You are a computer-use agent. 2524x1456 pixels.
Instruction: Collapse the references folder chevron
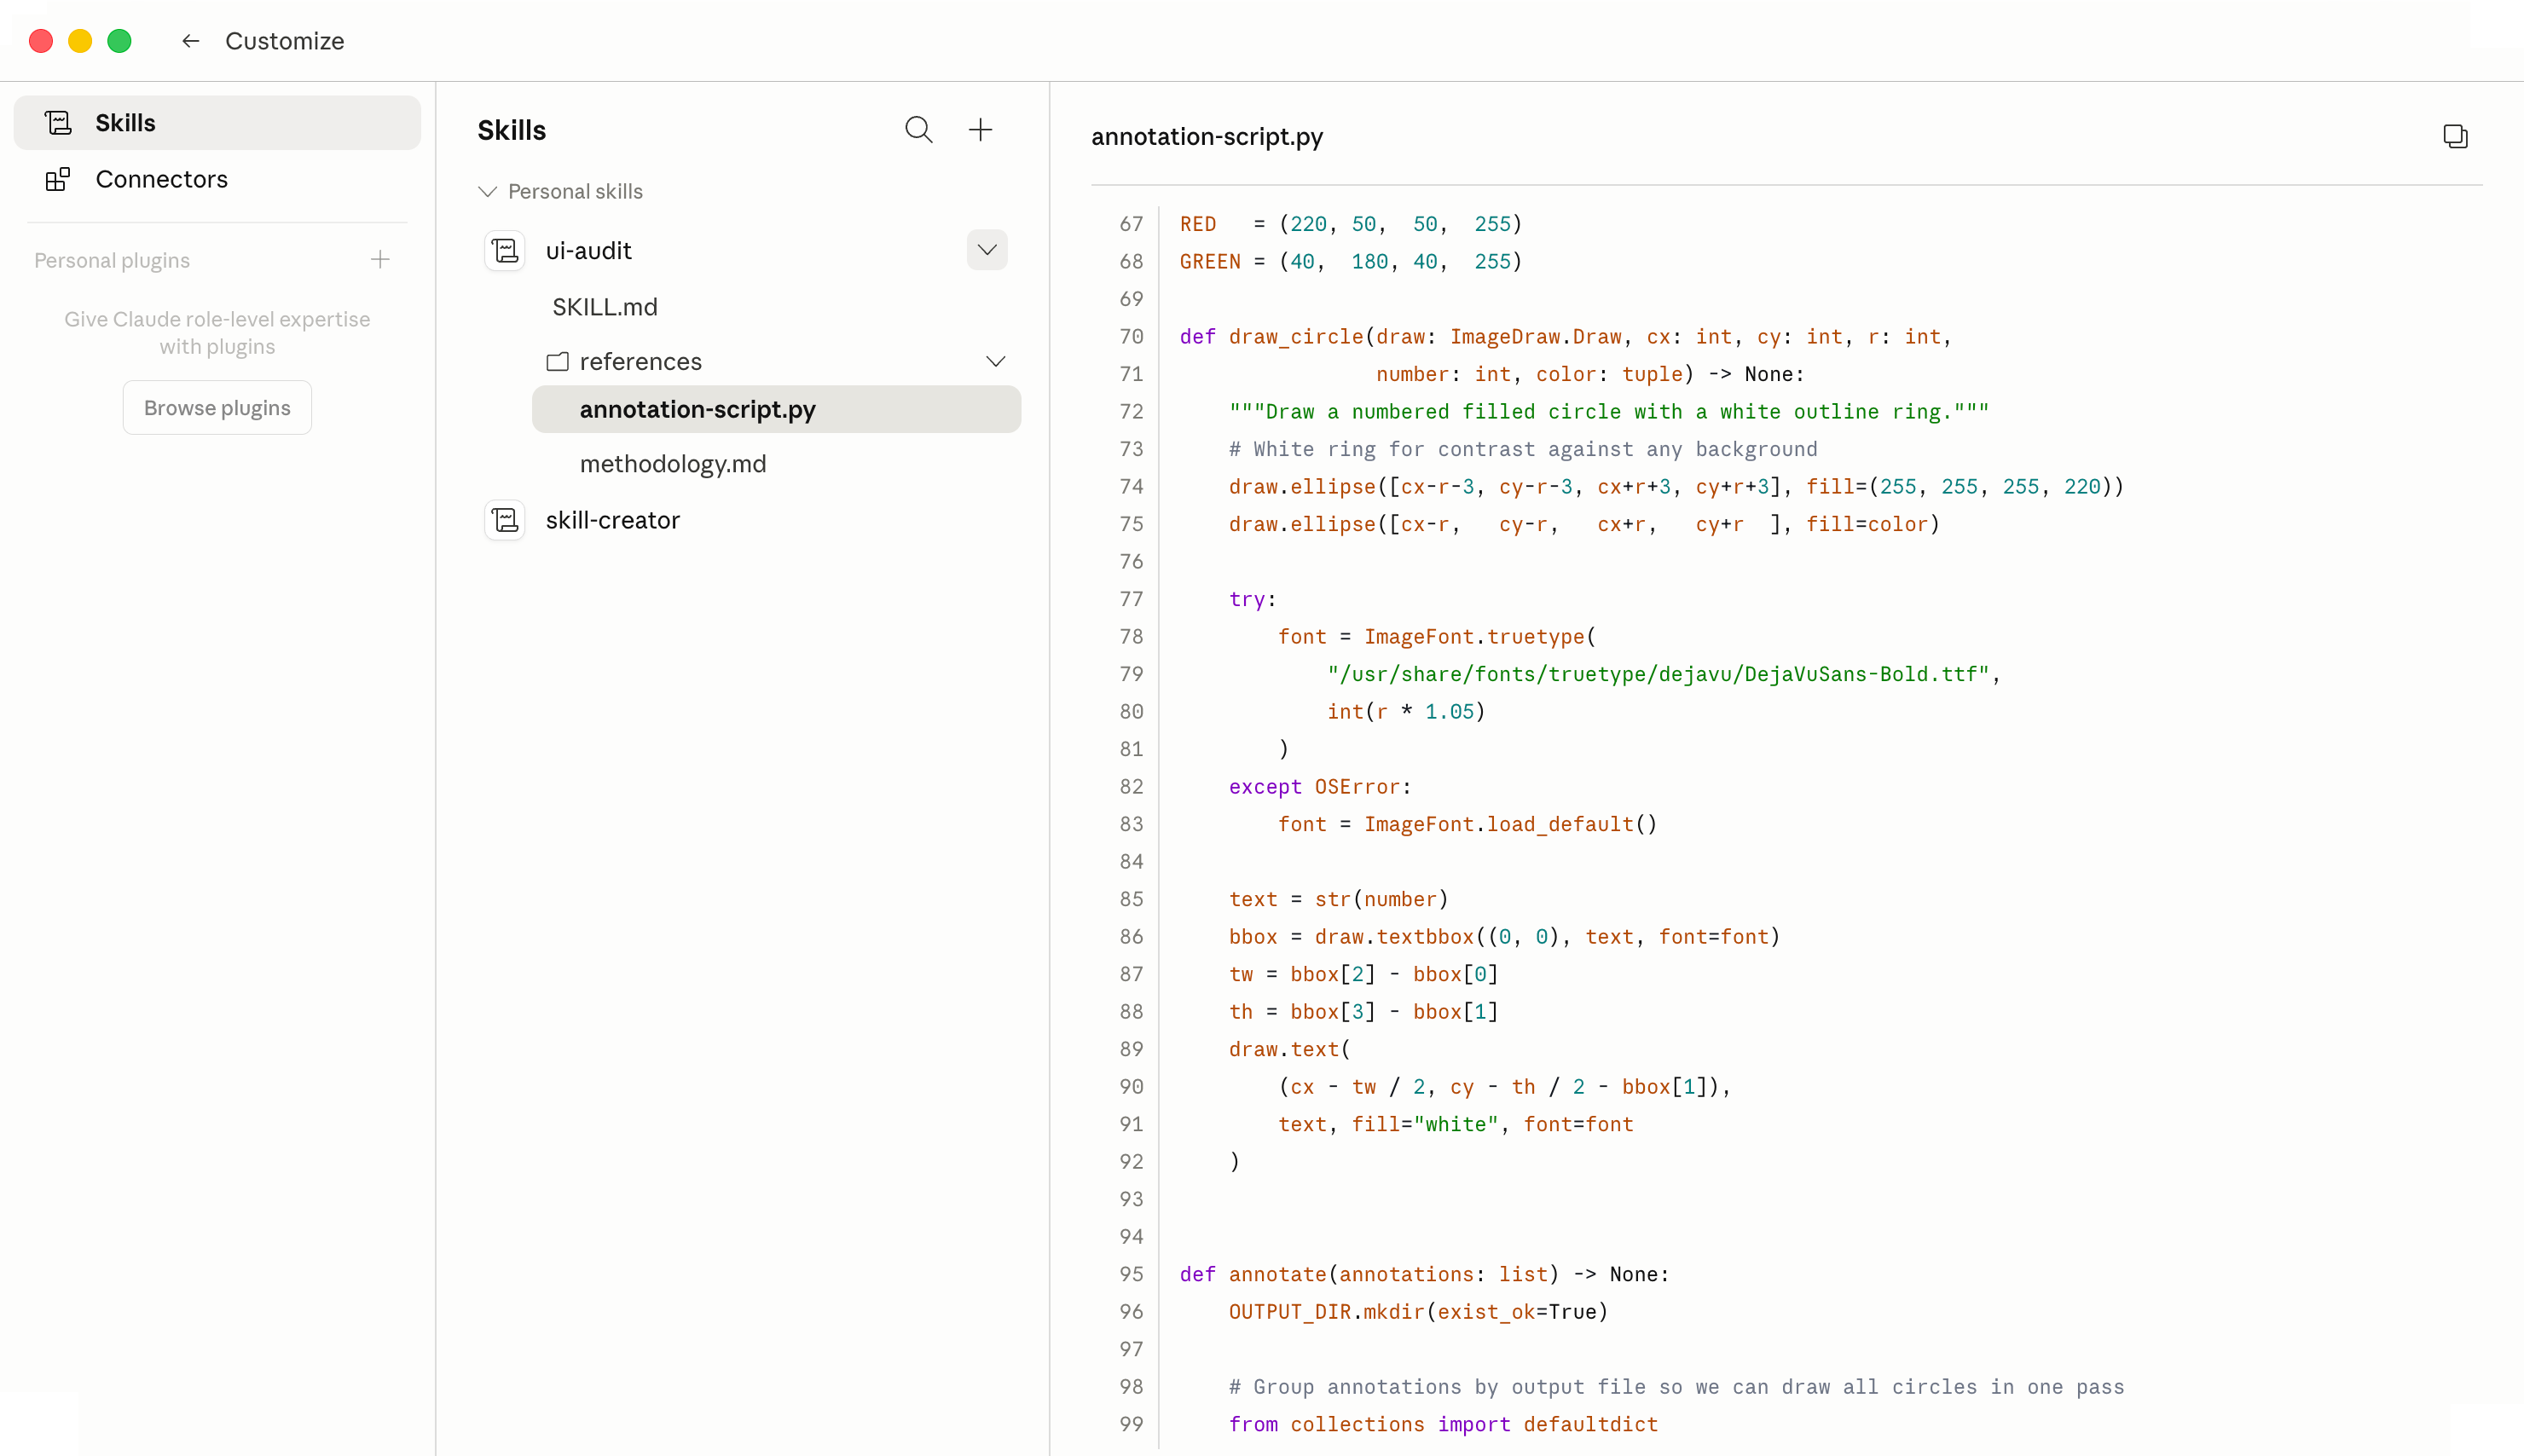(996, 361)
